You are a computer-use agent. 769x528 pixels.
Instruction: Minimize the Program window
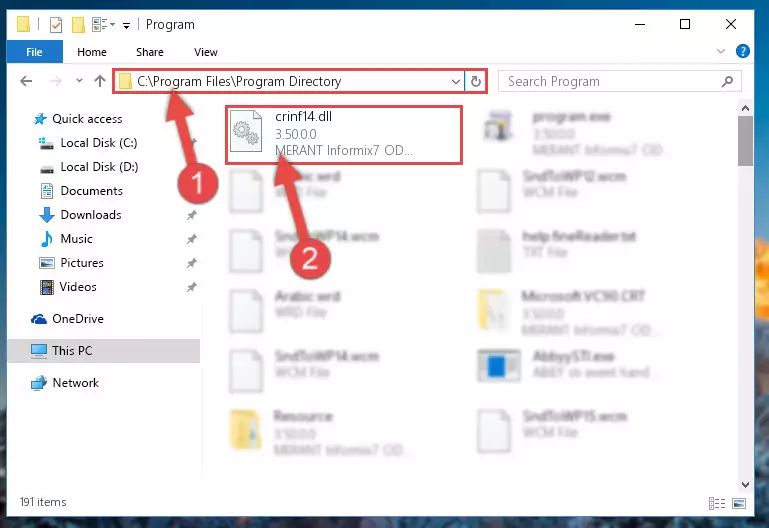[640, 24]
